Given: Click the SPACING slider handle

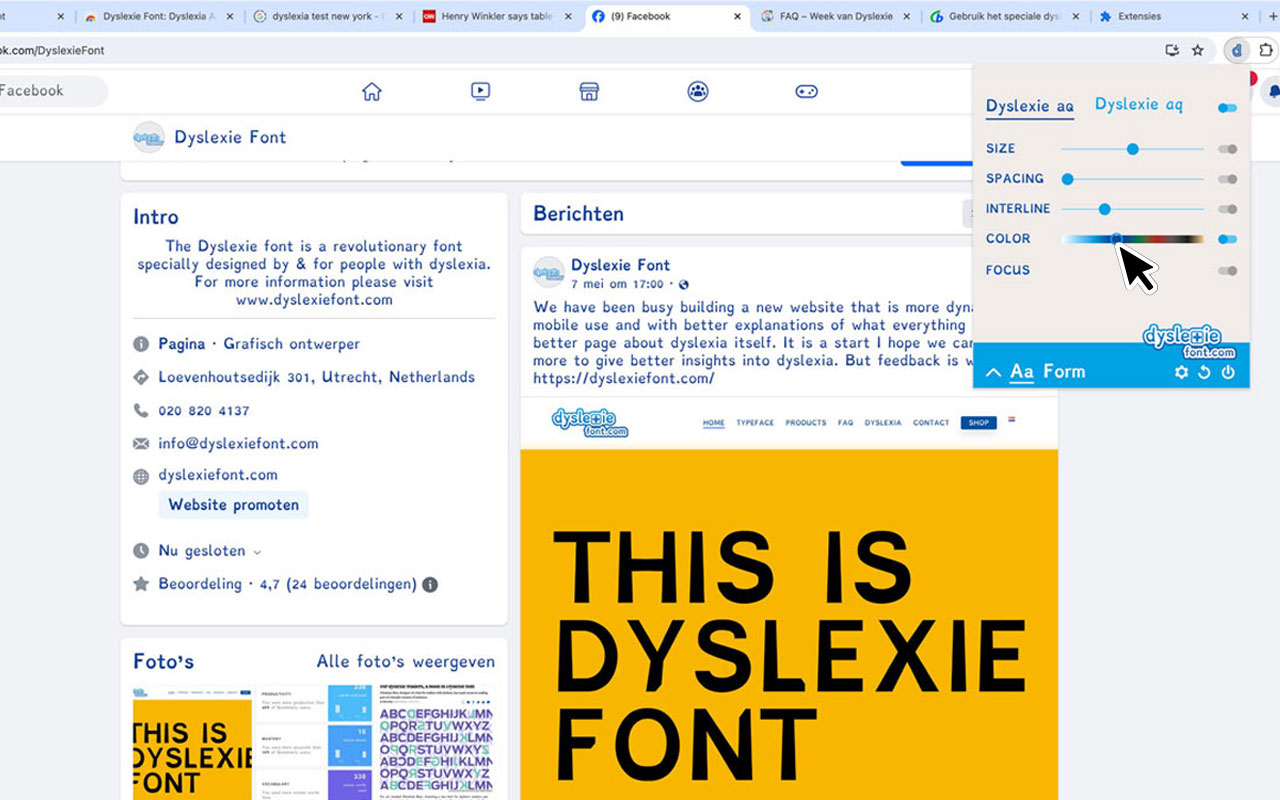Looking at the screenshot, I should (x=1068, y=179).
